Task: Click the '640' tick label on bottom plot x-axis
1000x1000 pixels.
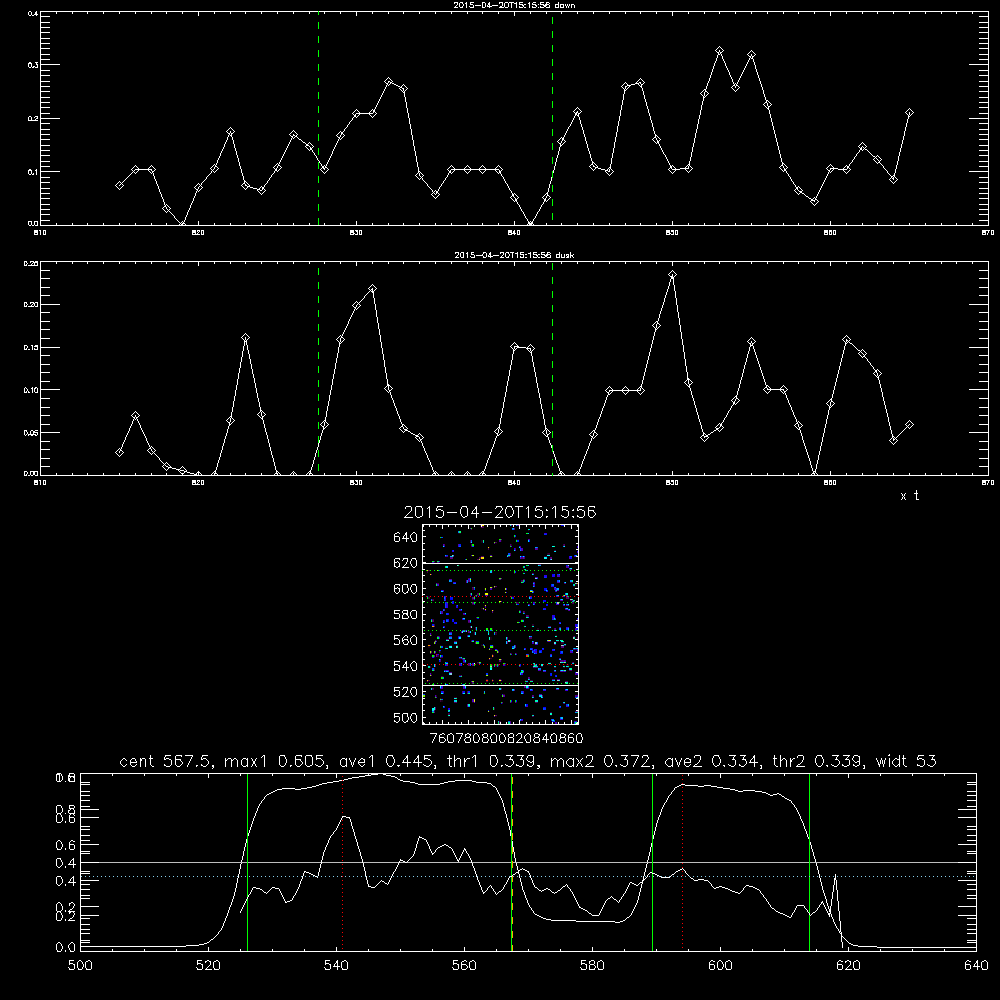Action: (x=976, y=966)
